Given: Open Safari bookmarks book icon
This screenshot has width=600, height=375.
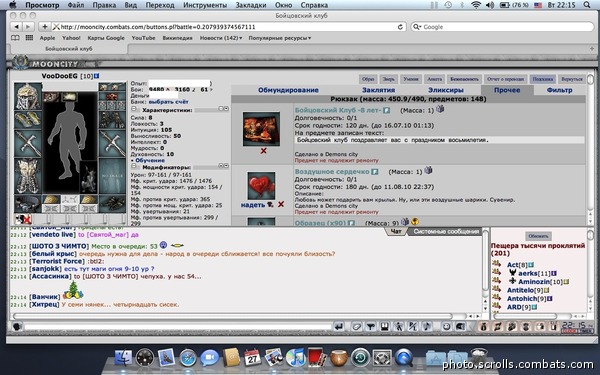Looking at the screenshot, I should [15, 38].
